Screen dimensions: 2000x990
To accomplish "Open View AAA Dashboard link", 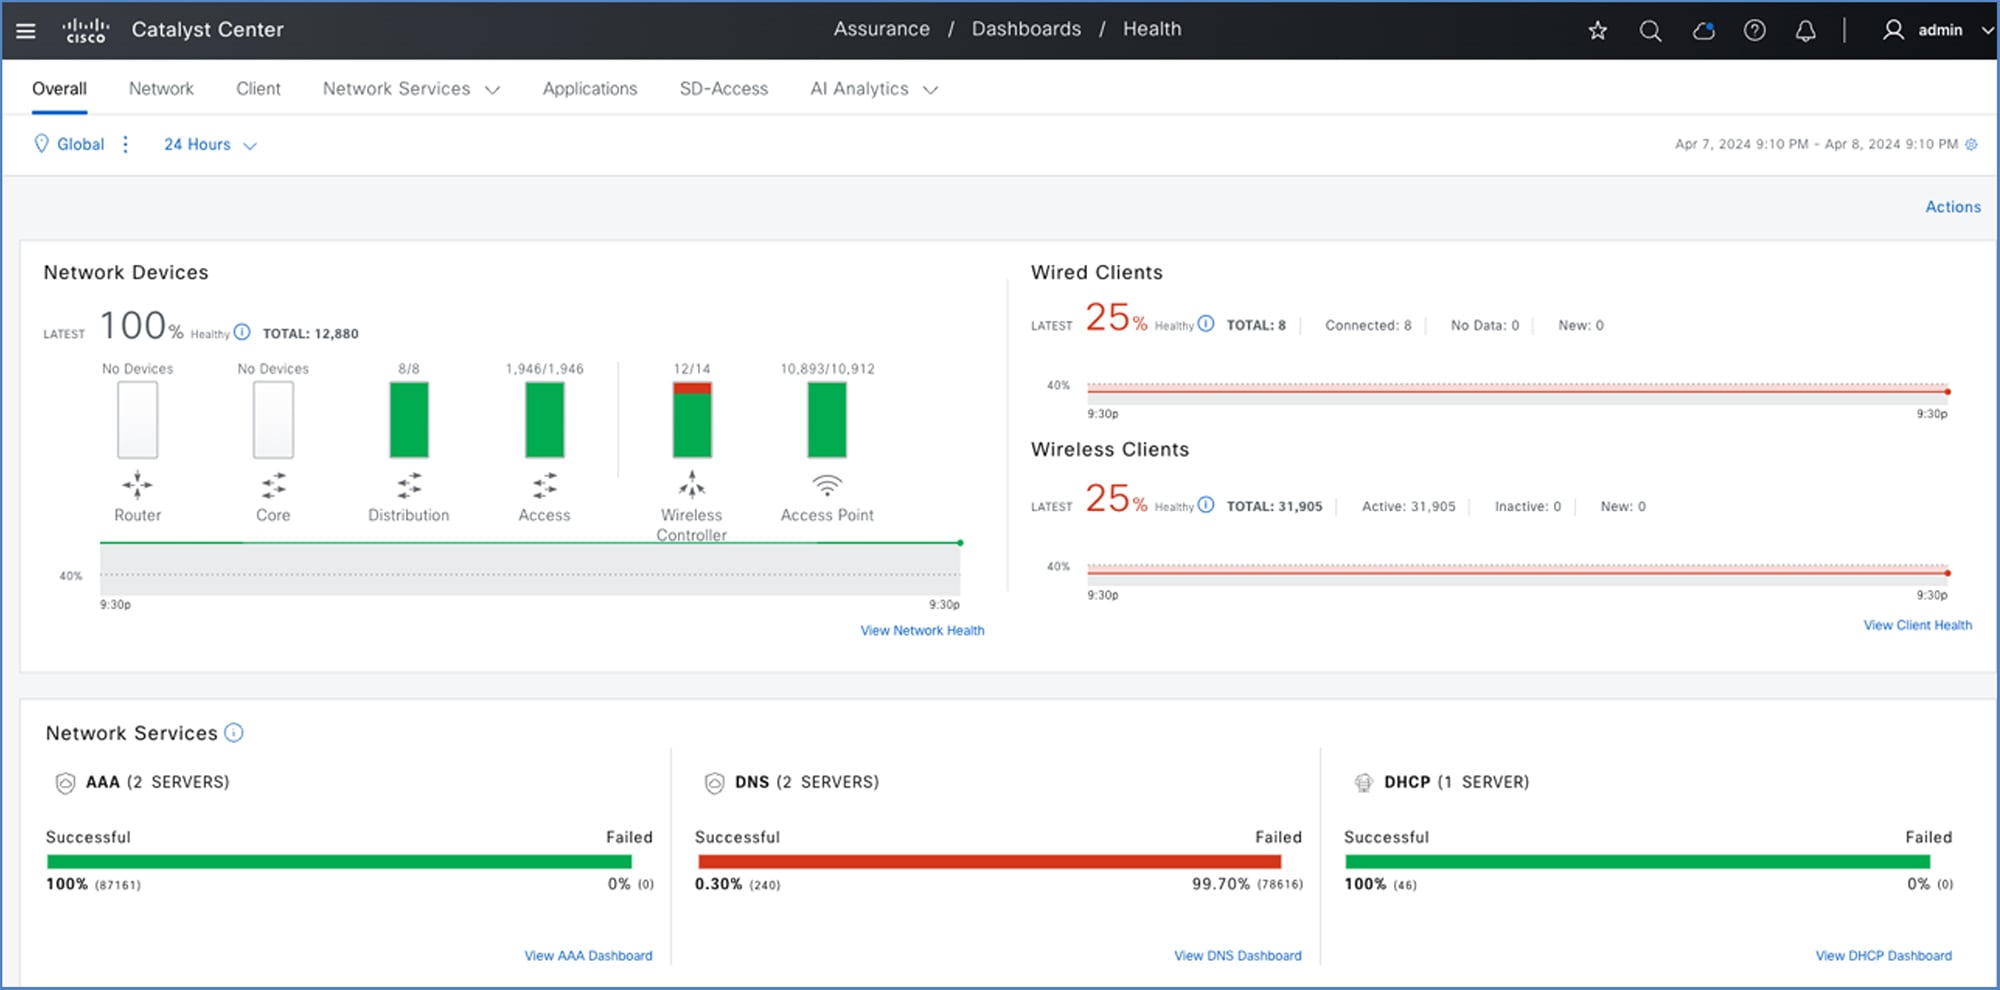I will click(588, 956).
